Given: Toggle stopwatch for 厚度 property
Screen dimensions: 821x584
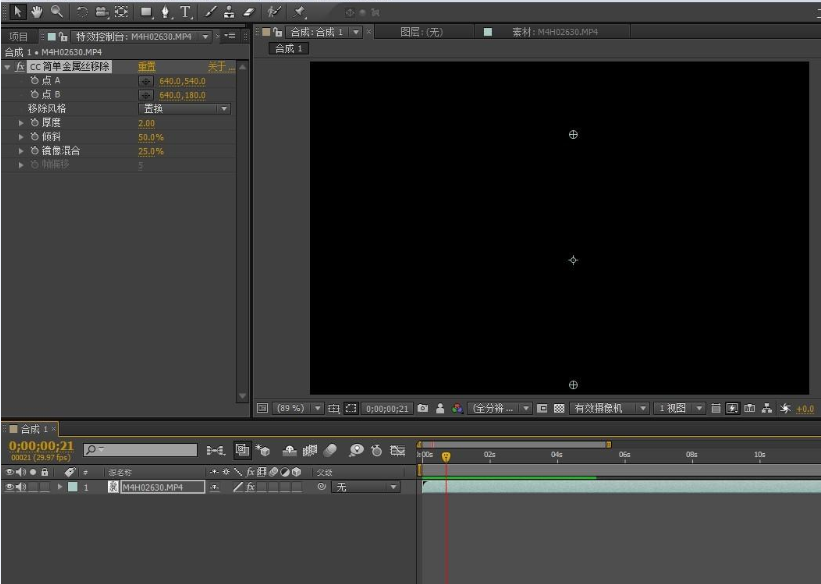Looking at the screenshot, I should 35,123.
